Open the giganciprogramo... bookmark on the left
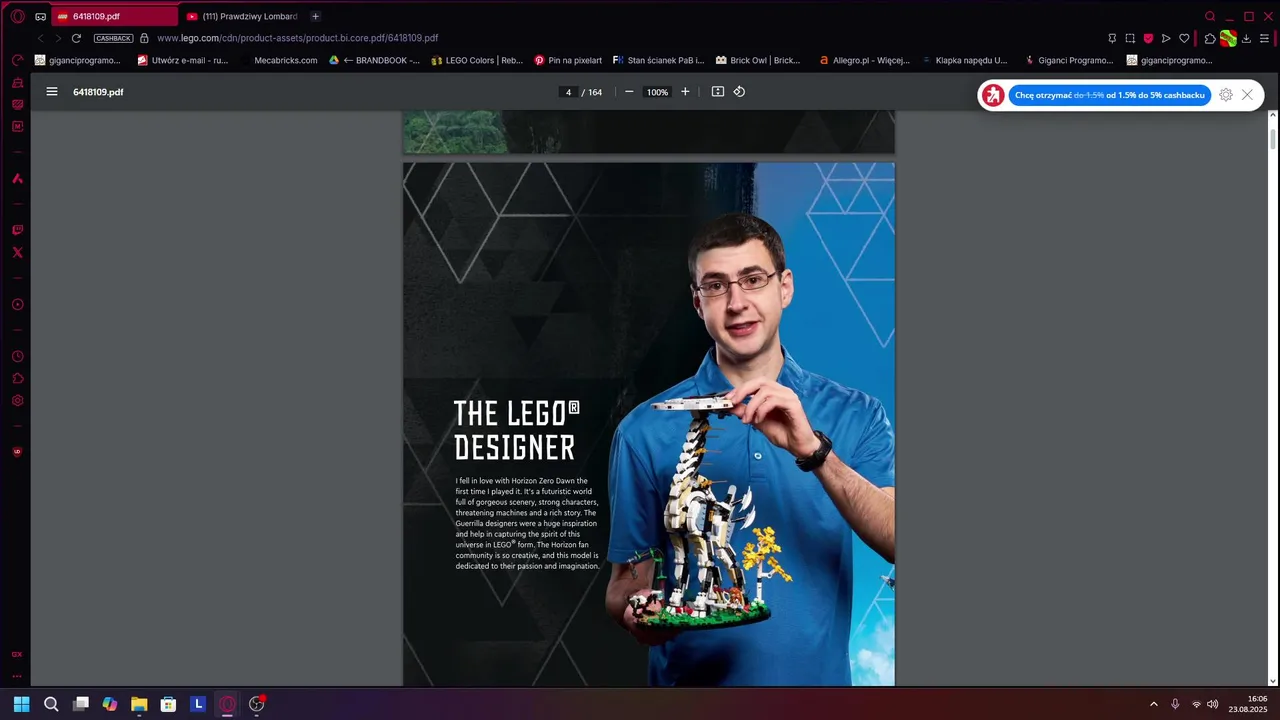The height and width of the screenshot is (720, 1280). click(x=78, y=60)
